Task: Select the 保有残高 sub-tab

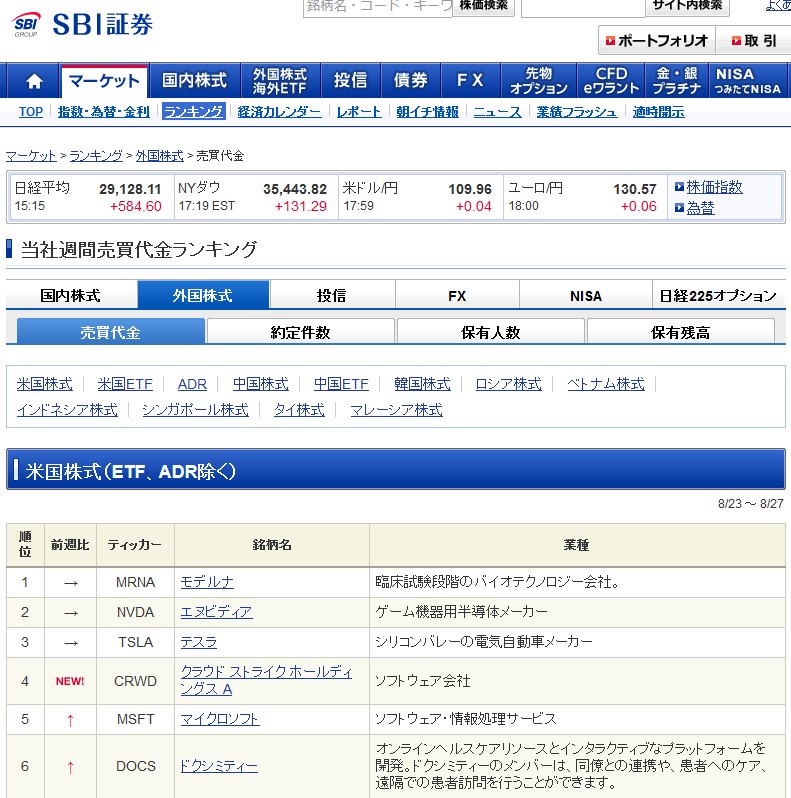Action: pyautogui.click(x=681, y=332)
